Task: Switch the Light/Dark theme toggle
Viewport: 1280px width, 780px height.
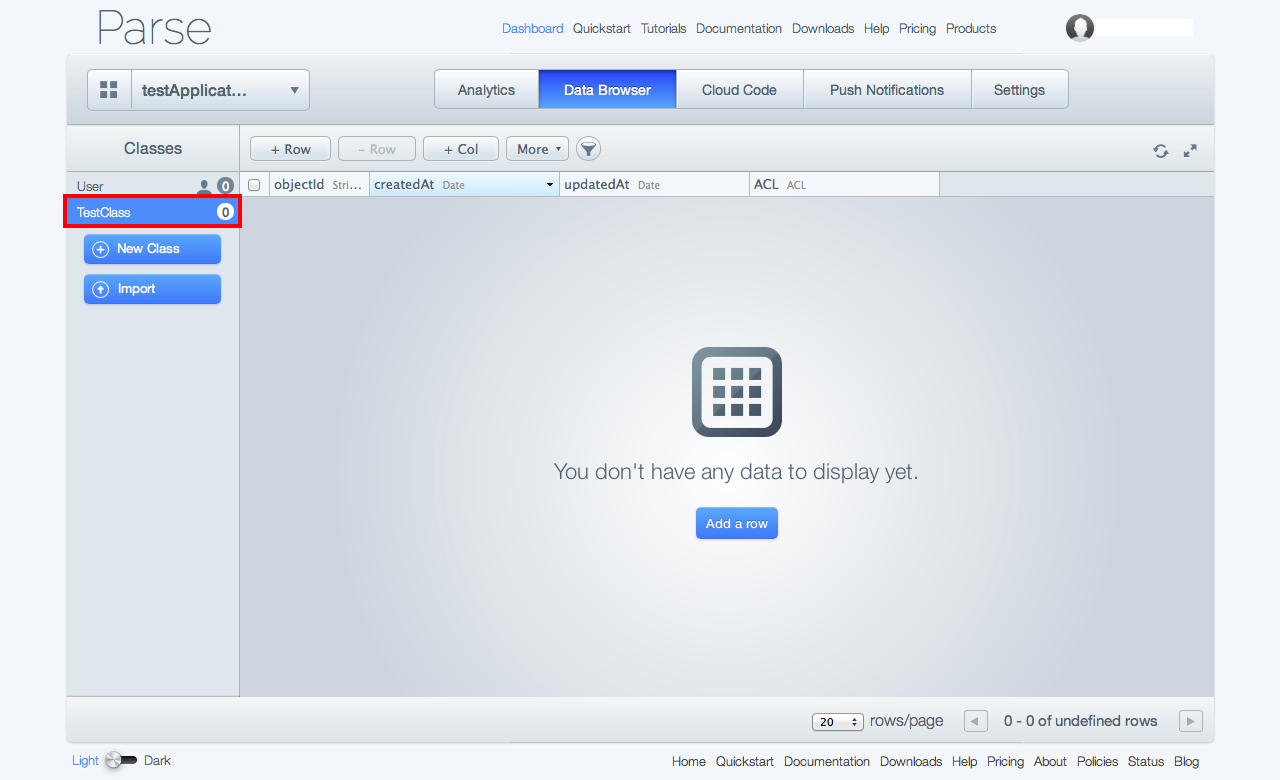Action: tap(120, 760)
